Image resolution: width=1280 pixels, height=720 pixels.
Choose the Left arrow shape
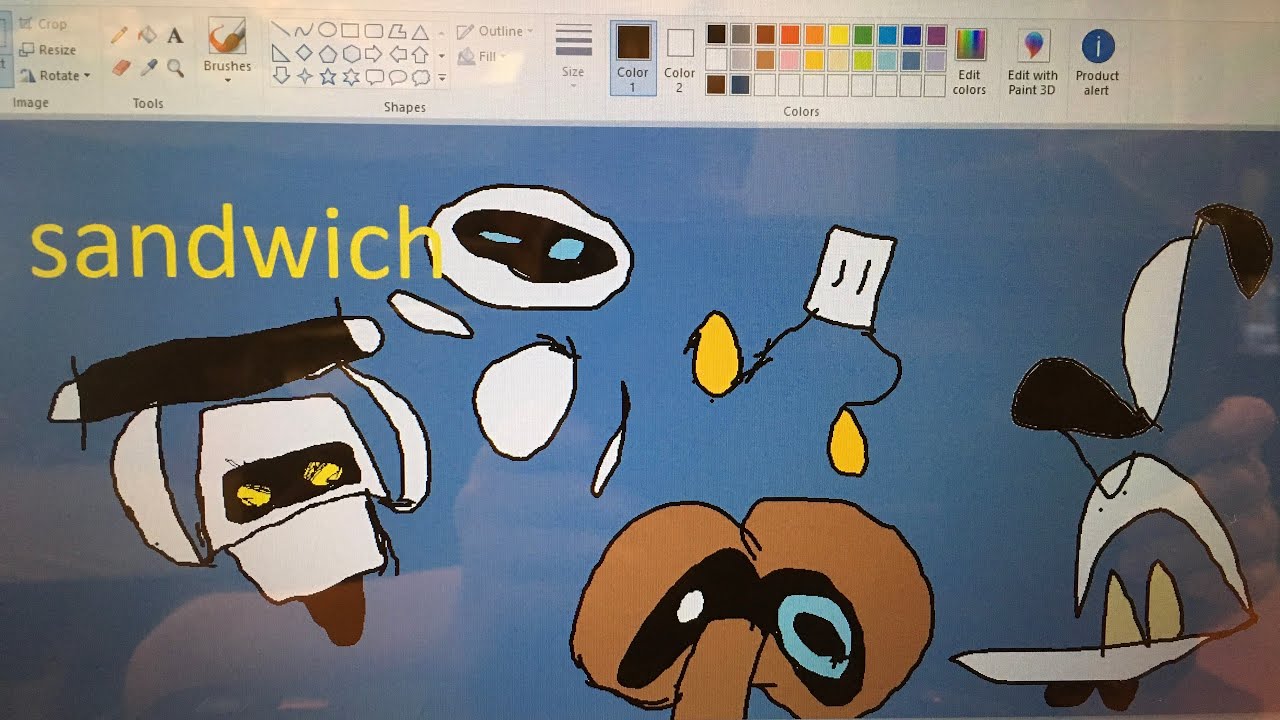397,54
